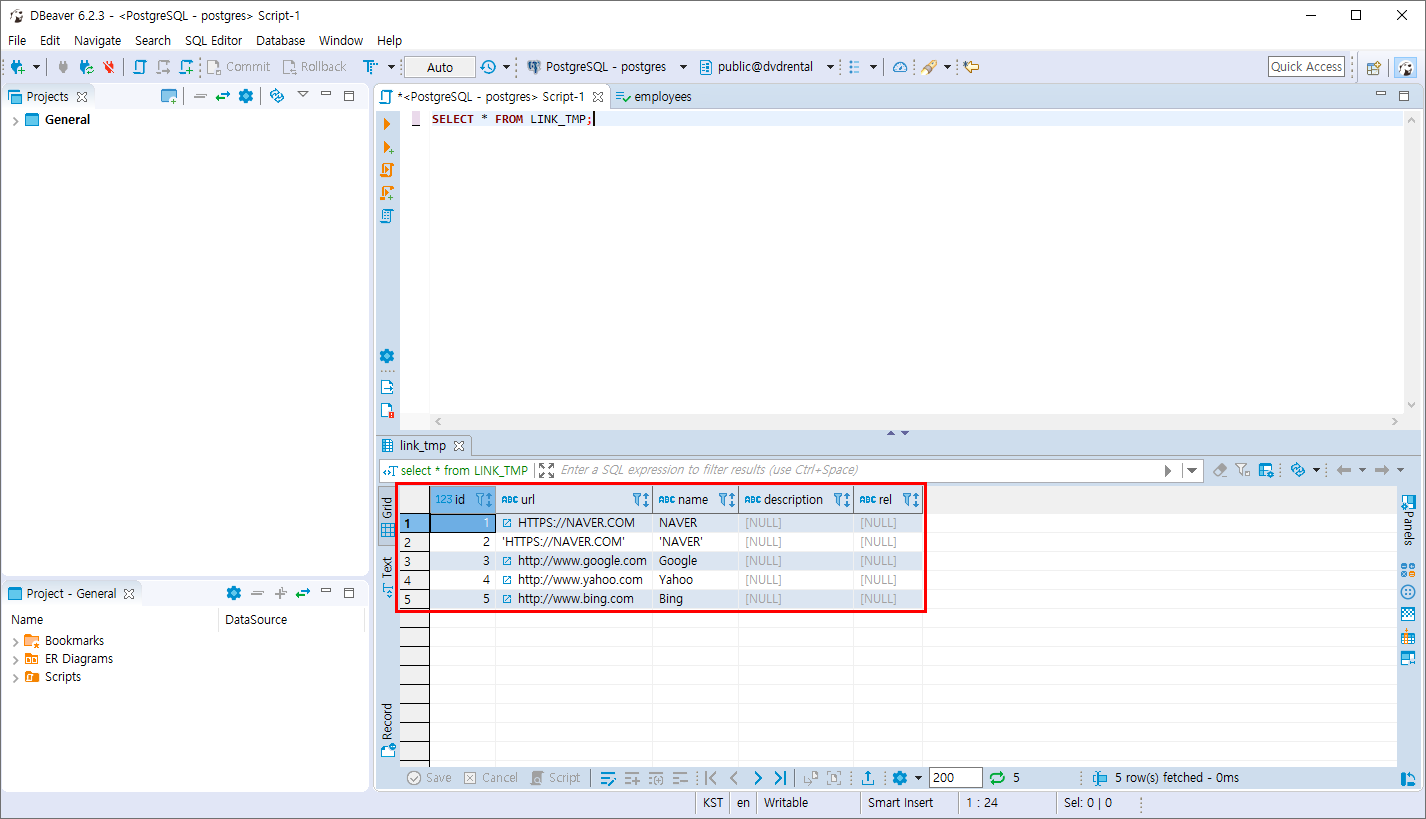The image size is (1426, 819).
Task: Click the New Connection plug icon
Action: click(17, 67)
